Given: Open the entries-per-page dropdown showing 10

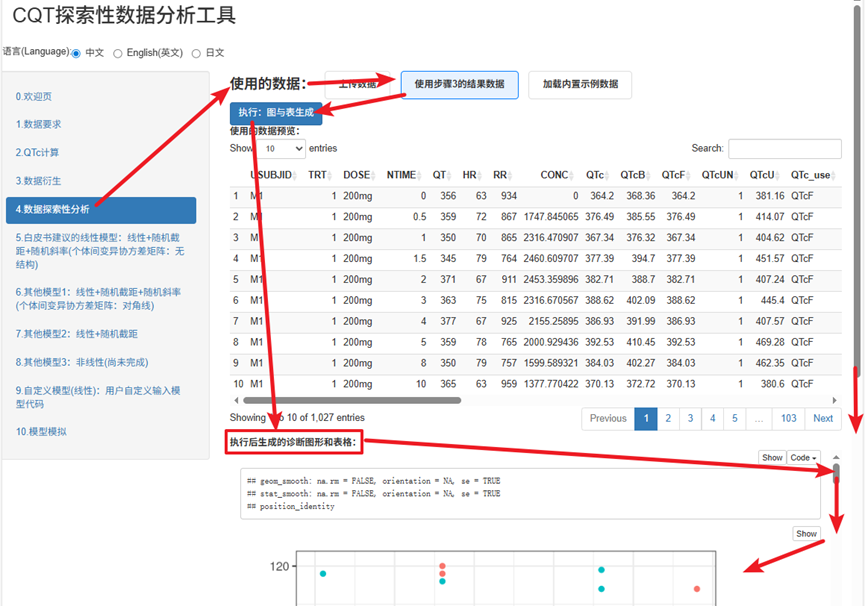Looking at the screenshot, I should (281, 148).
